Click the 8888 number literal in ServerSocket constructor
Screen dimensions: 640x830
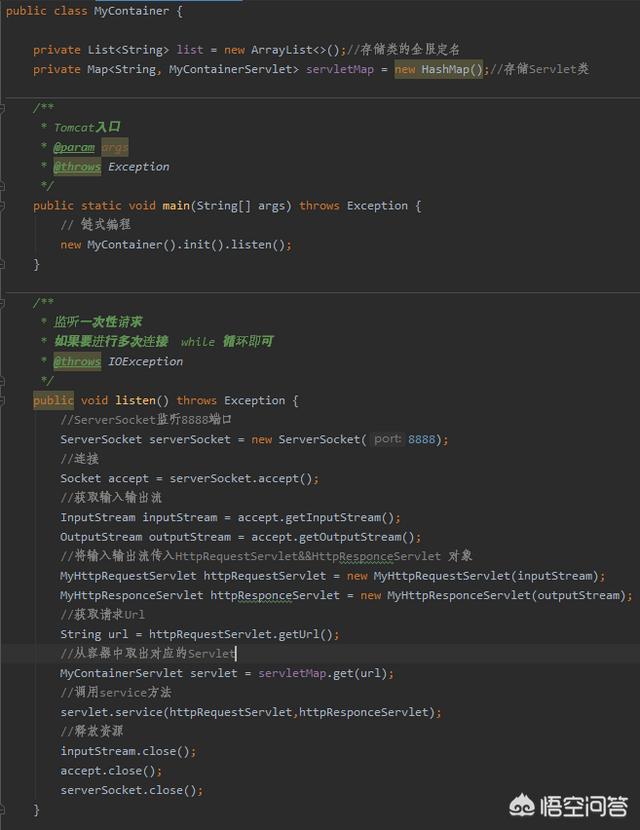421,439
